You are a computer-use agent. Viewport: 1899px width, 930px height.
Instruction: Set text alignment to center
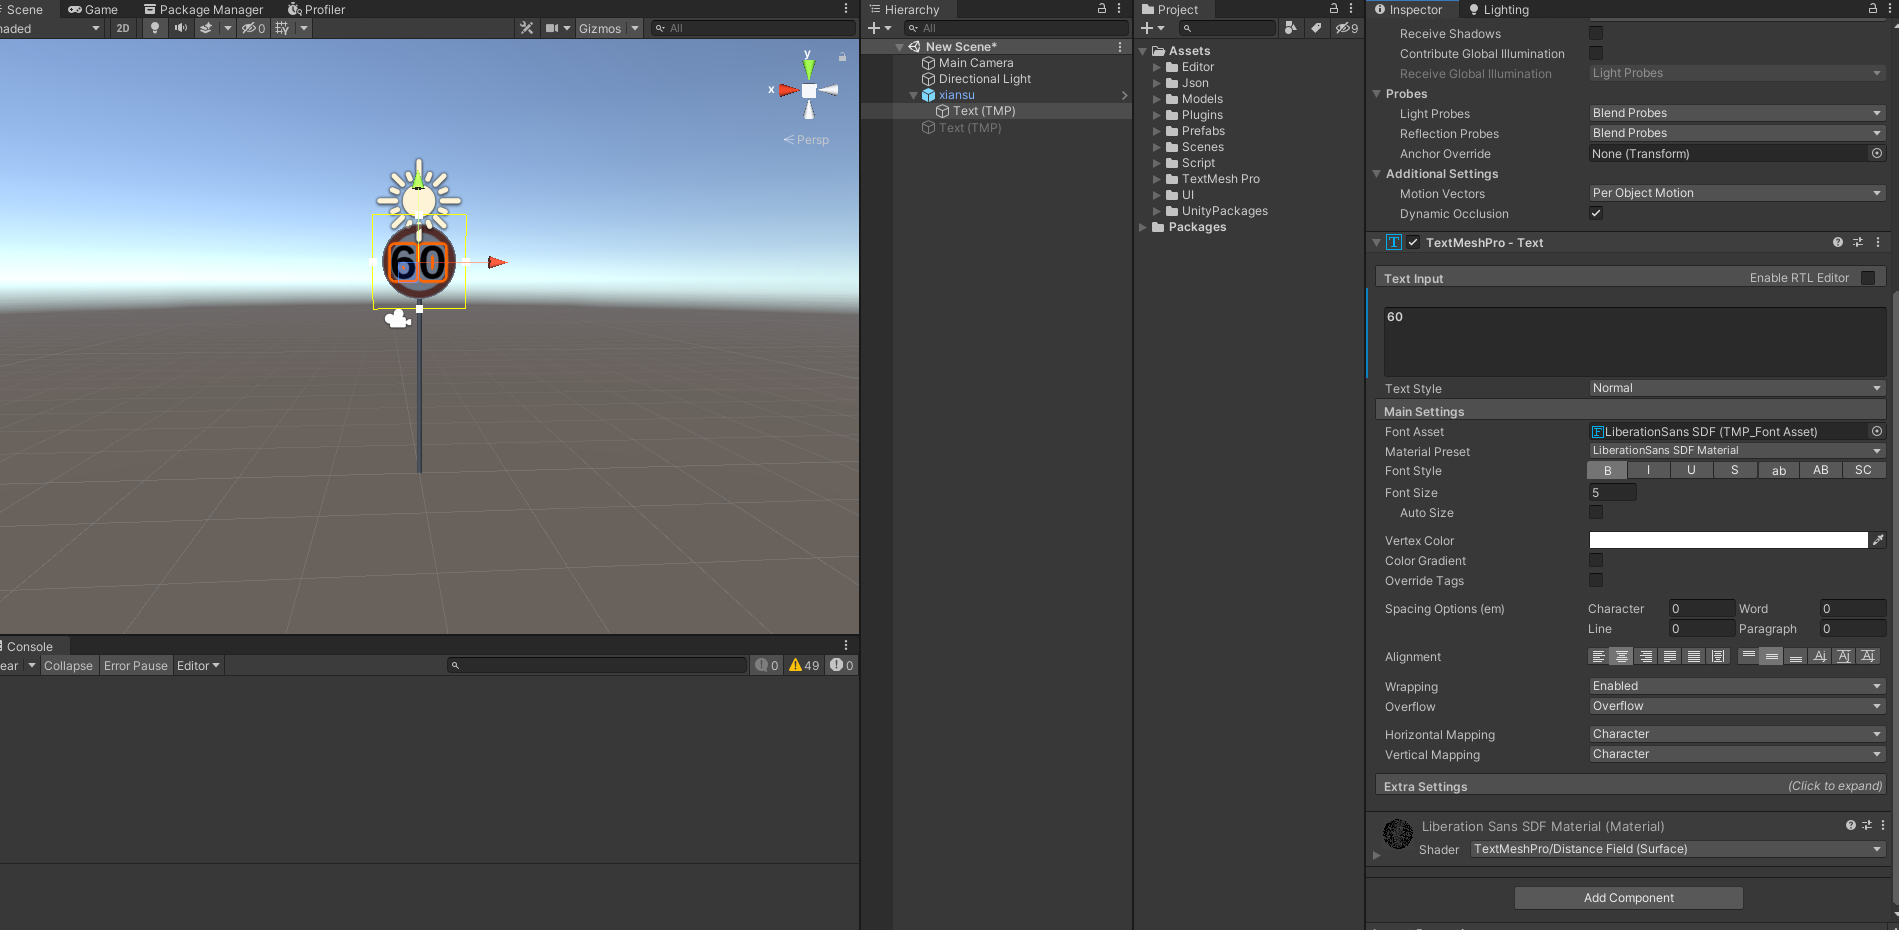click(1621, 656)
